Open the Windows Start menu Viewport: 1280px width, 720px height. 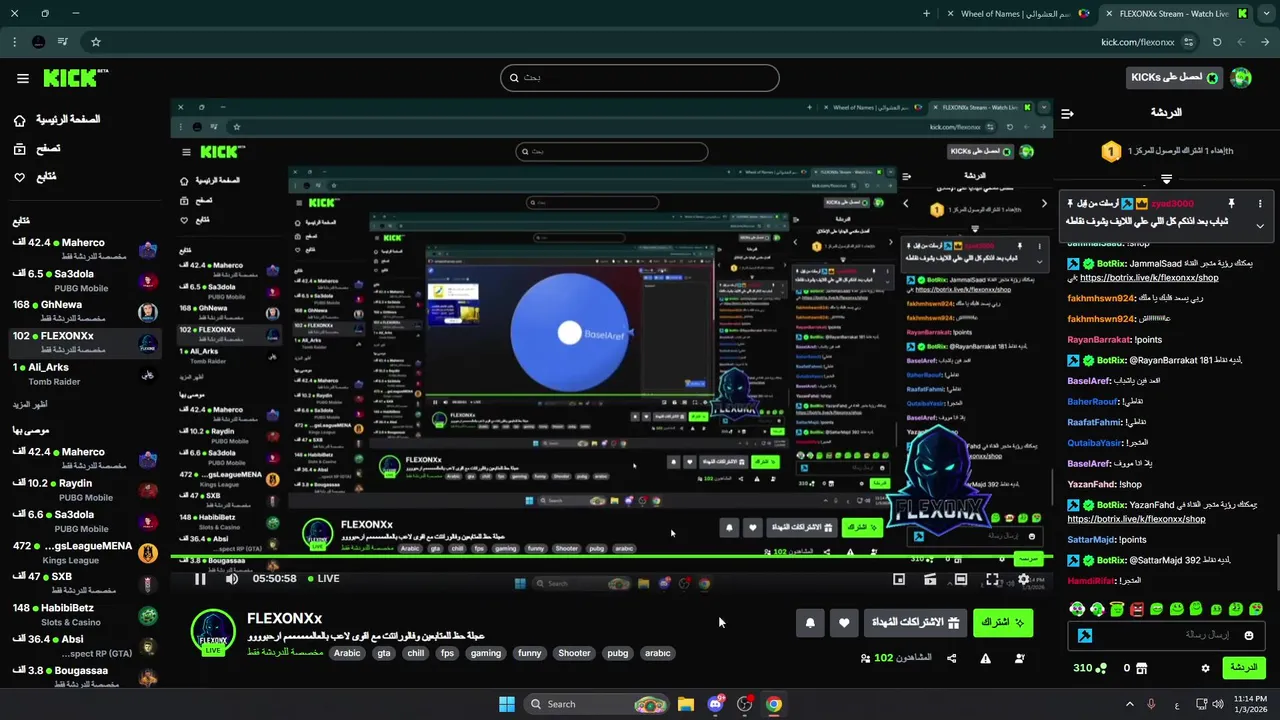tap(507, 704)
